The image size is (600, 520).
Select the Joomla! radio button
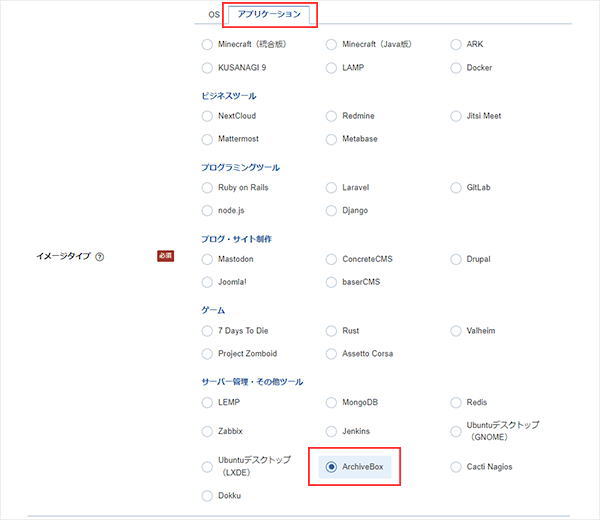point(207,282)
